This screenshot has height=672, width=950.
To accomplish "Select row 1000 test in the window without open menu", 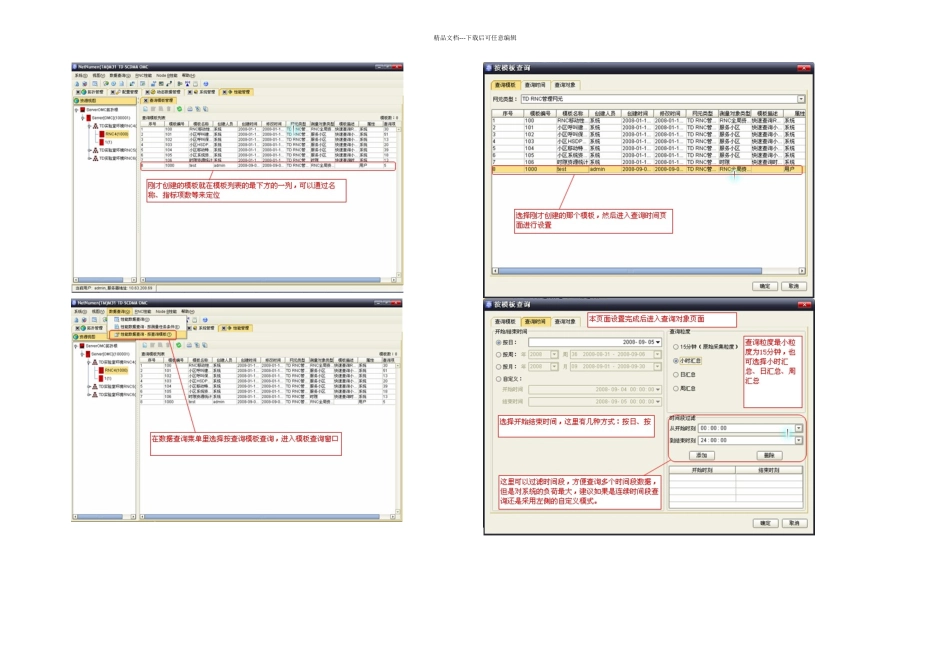I will pyautogui.click(x=268, y=165).
